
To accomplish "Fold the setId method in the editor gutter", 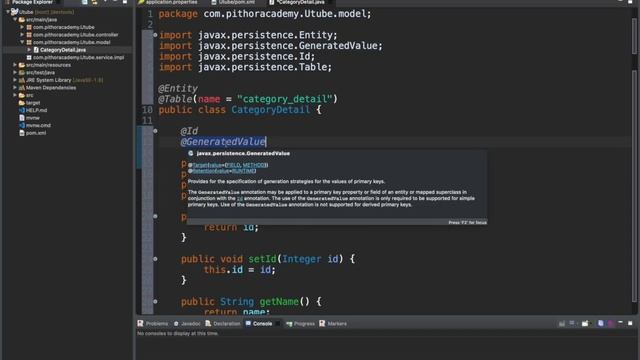I will coord(155,259).
